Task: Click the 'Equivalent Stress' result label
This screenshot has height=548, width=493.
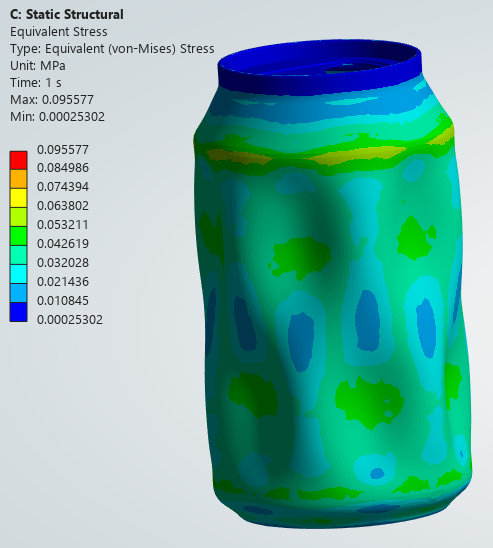Action: pyautogui.click(x=59, y=32)
